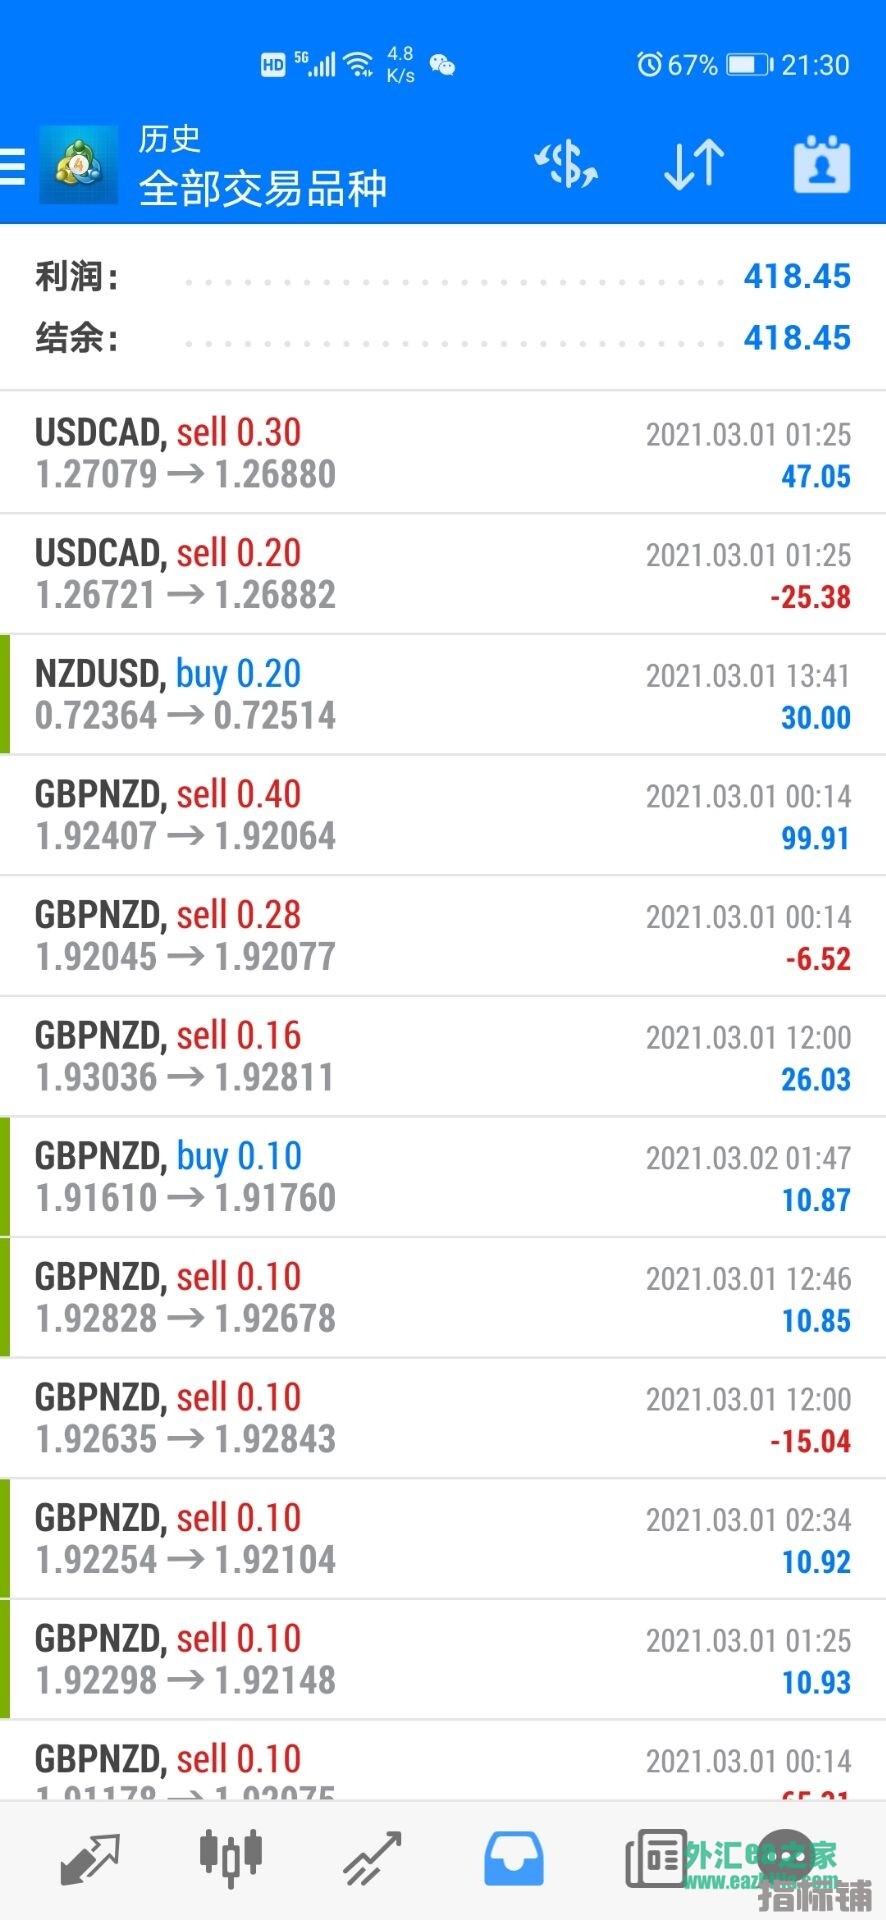Open the News tab icon
The image size is (886, 1920).
656,1859
